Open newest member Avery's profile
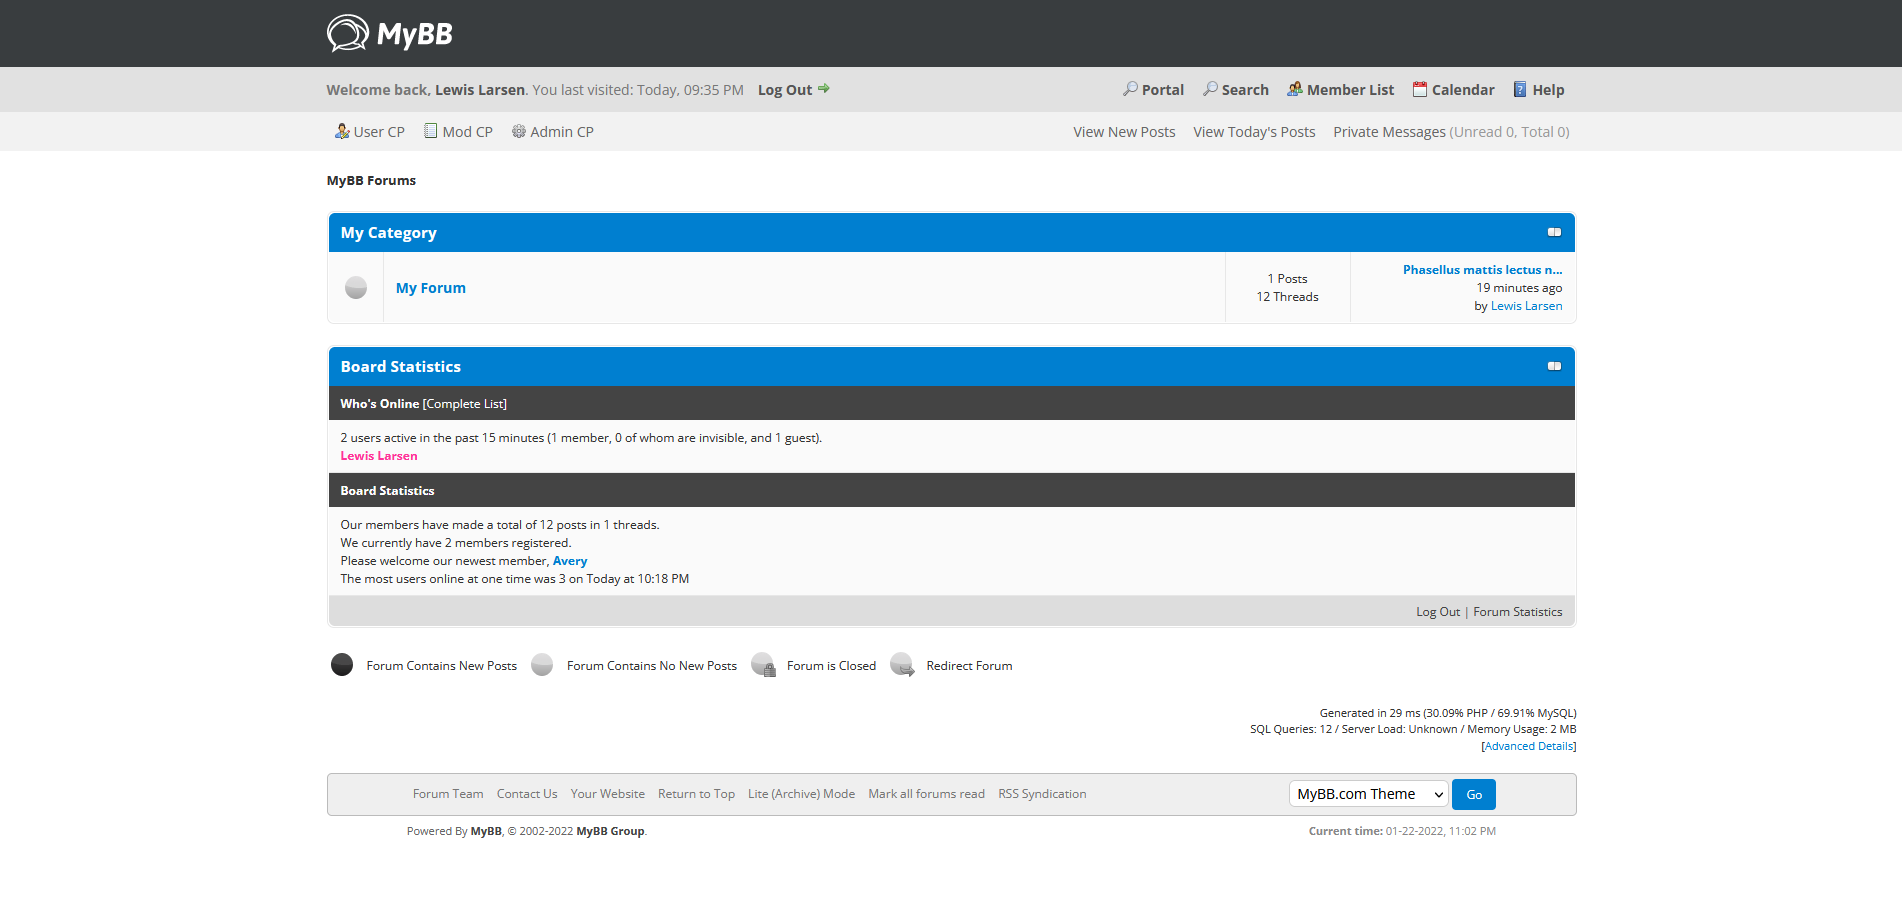The image size is (1902, 918). [x=570, y=561]
